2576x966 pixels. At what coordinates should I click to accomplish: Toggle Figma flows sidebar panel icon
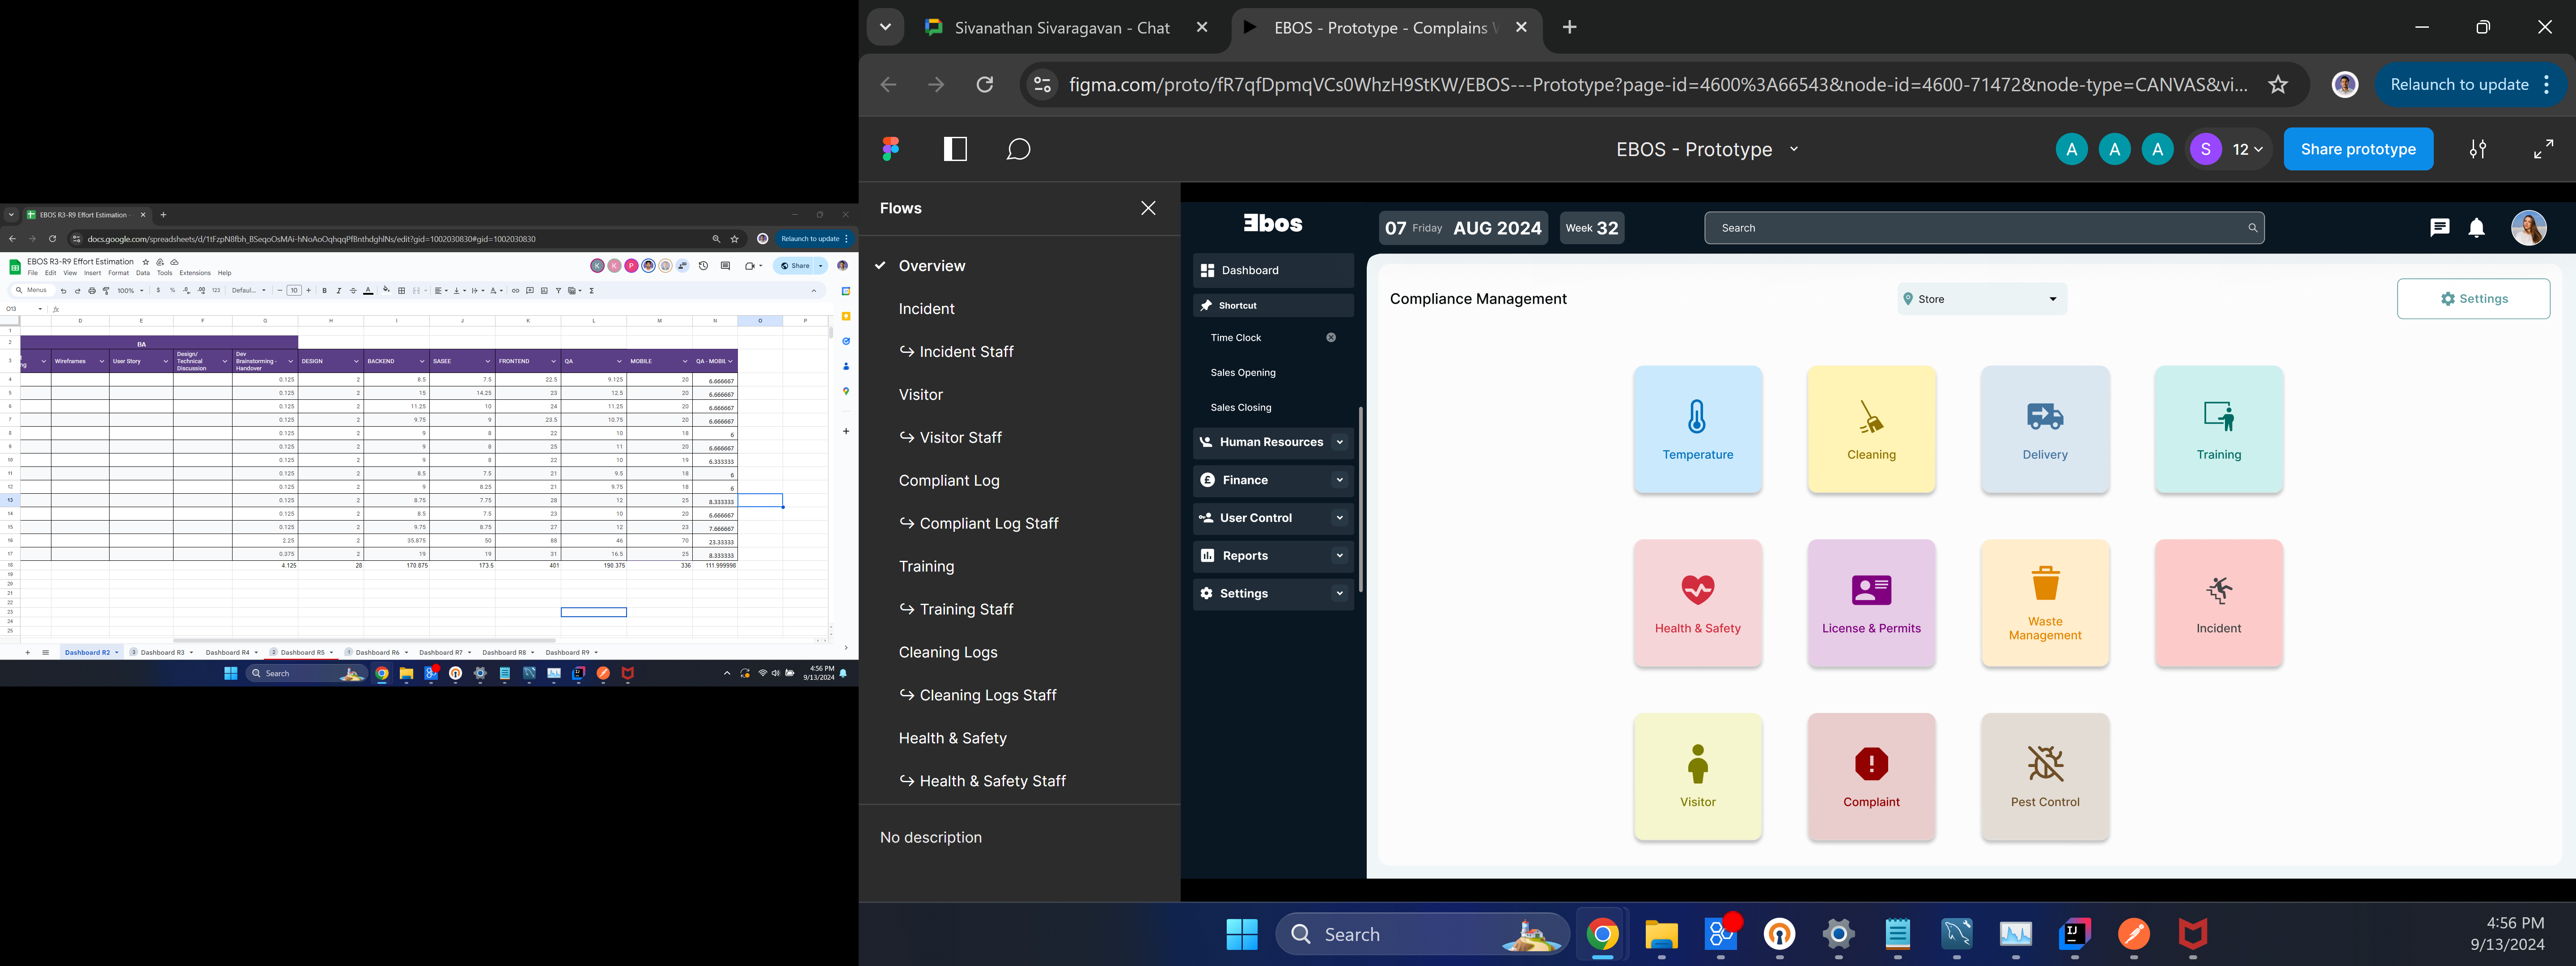coord(955,149)
